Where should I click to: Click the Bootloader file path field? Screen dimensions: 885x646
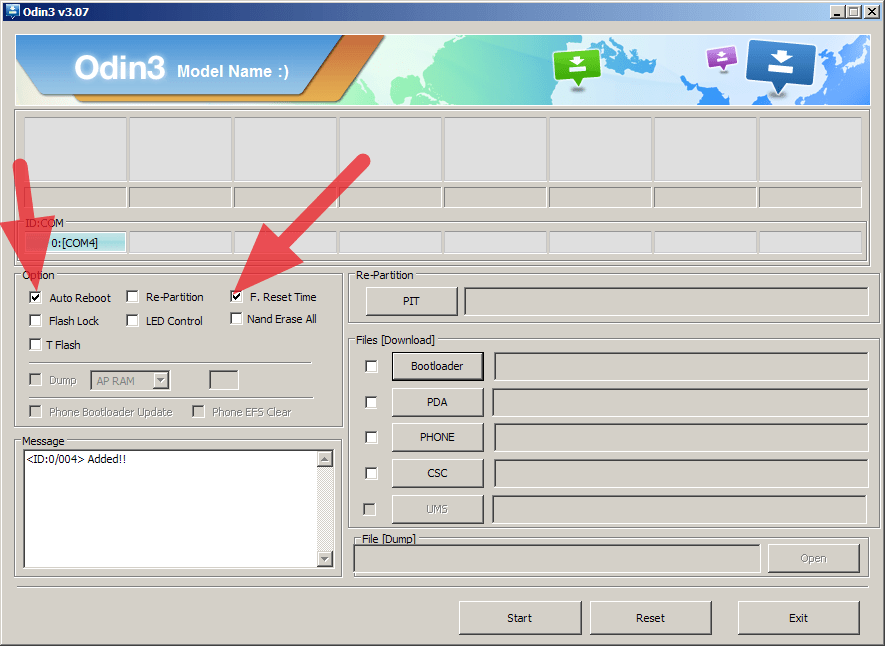pyautogui.click(x=681, y=366)
